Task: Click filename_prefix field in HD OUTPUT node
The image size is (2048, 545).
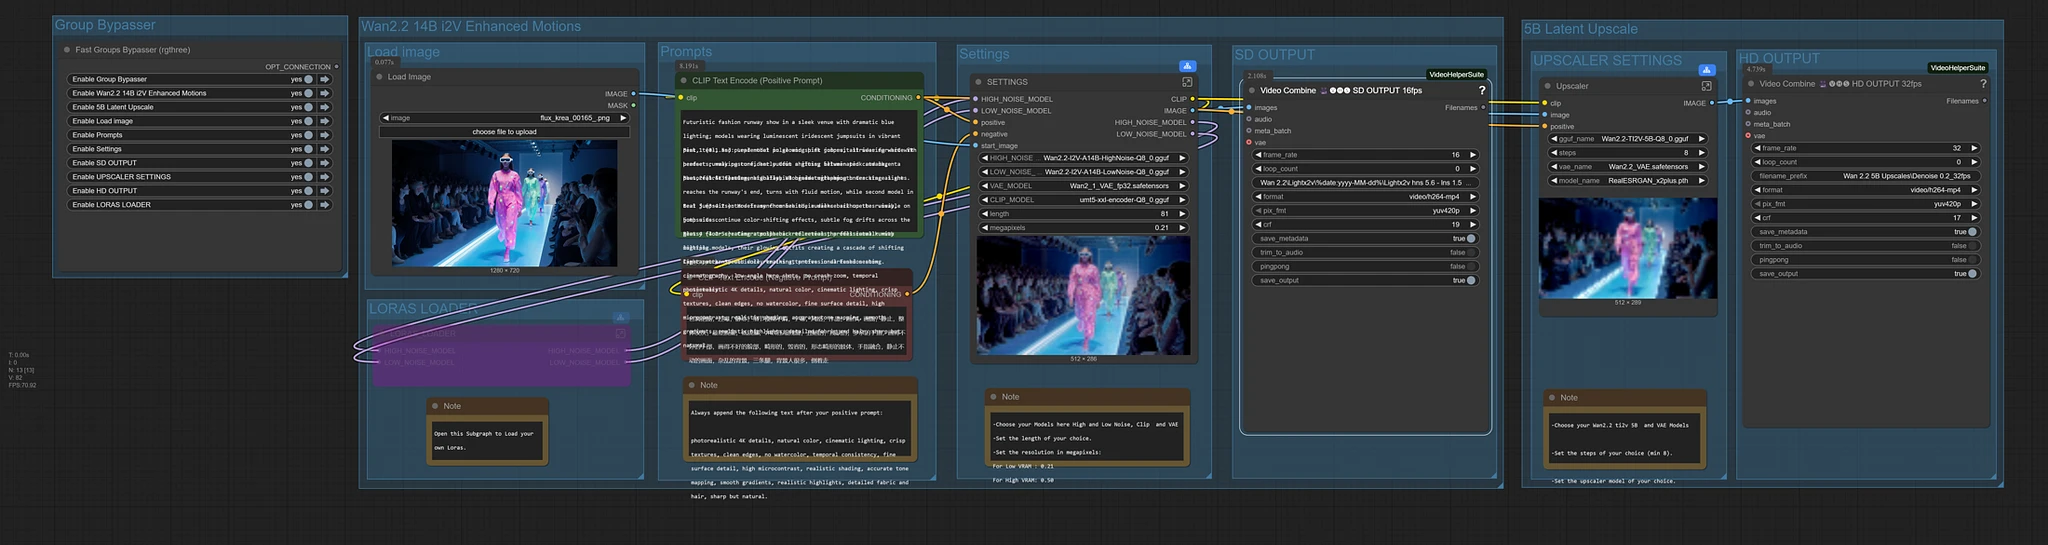Action: (x=1865, y=176)
